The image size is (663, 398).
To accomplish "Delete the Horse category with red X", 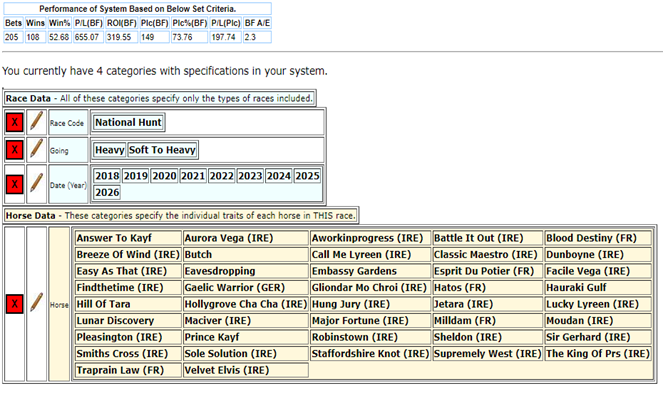I will tap(14, 304).
